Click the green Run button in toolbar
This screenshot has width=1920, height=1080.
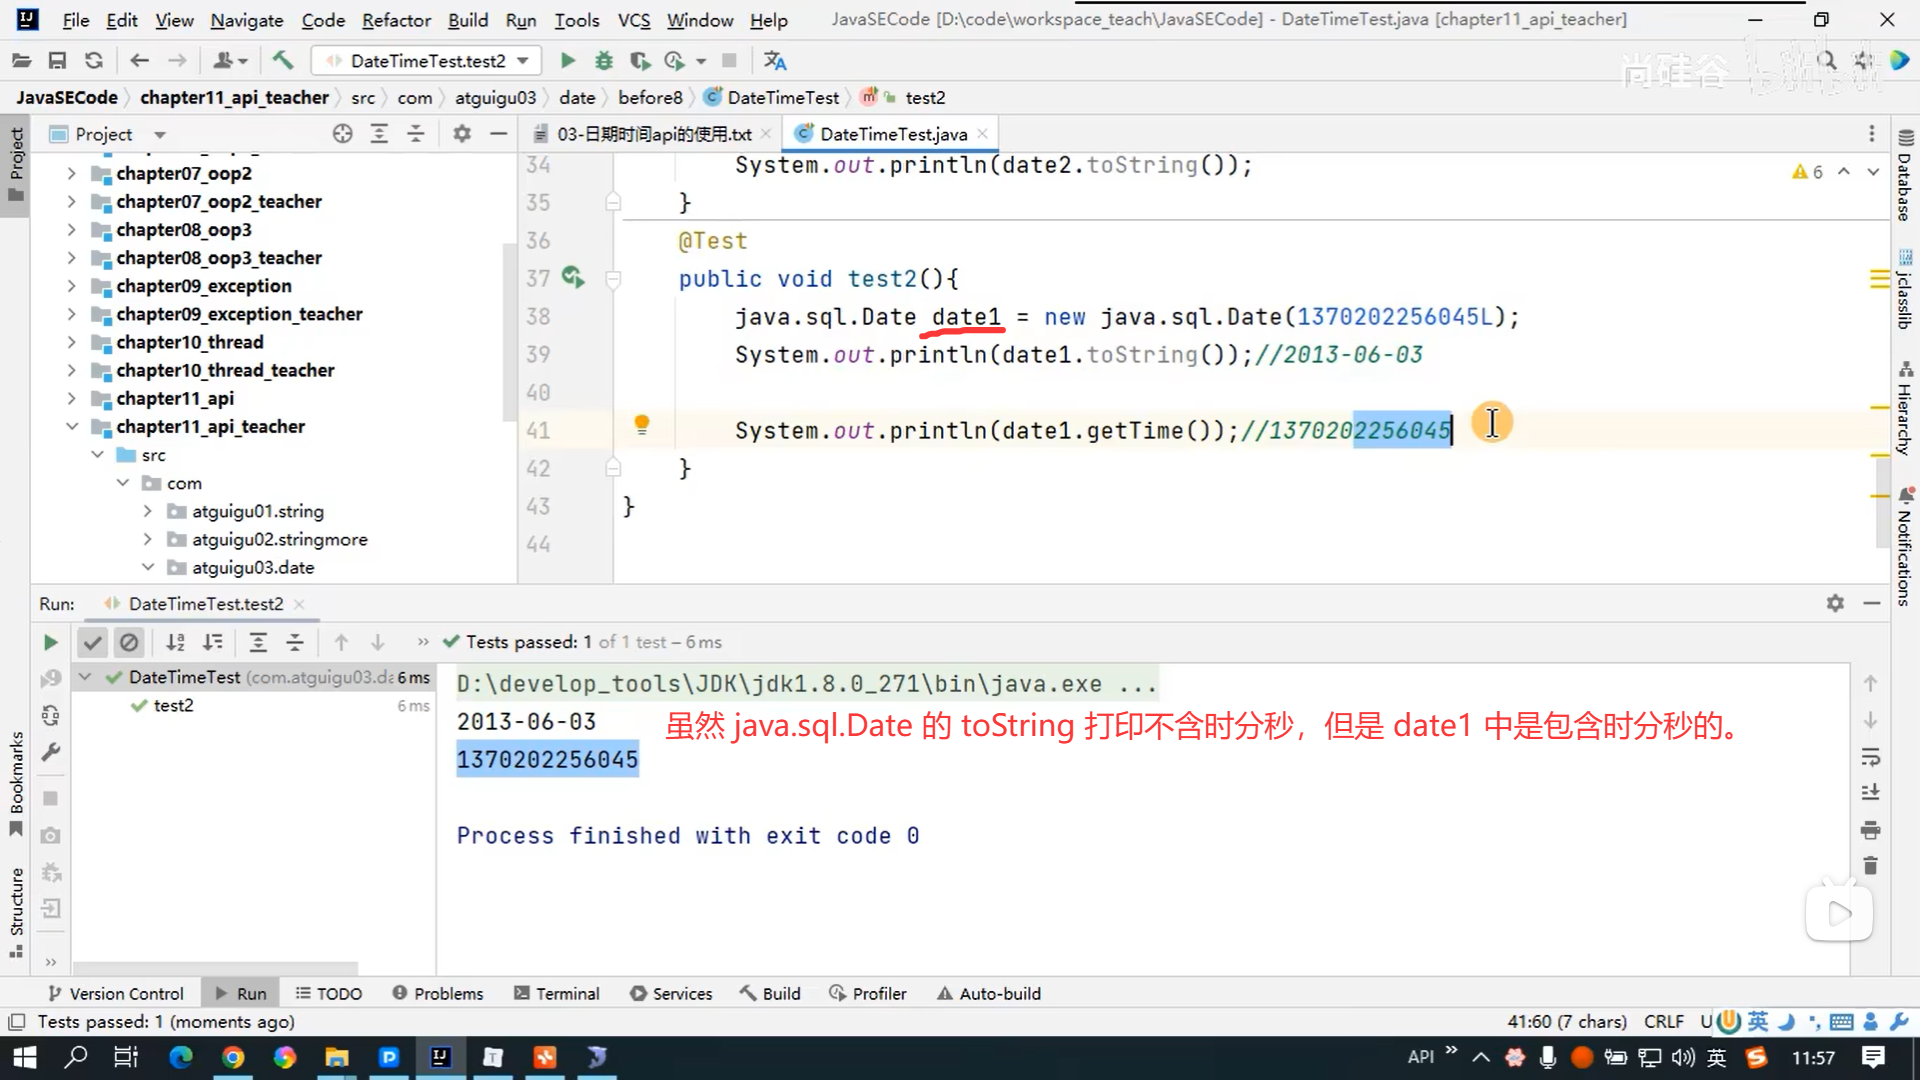567,61
